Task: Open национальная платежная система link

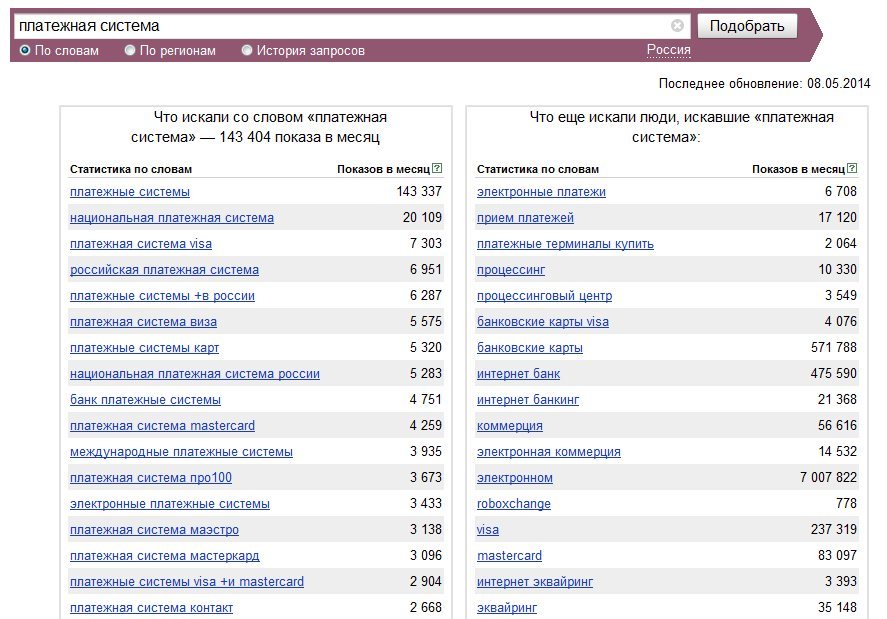Action: [172, 218]
